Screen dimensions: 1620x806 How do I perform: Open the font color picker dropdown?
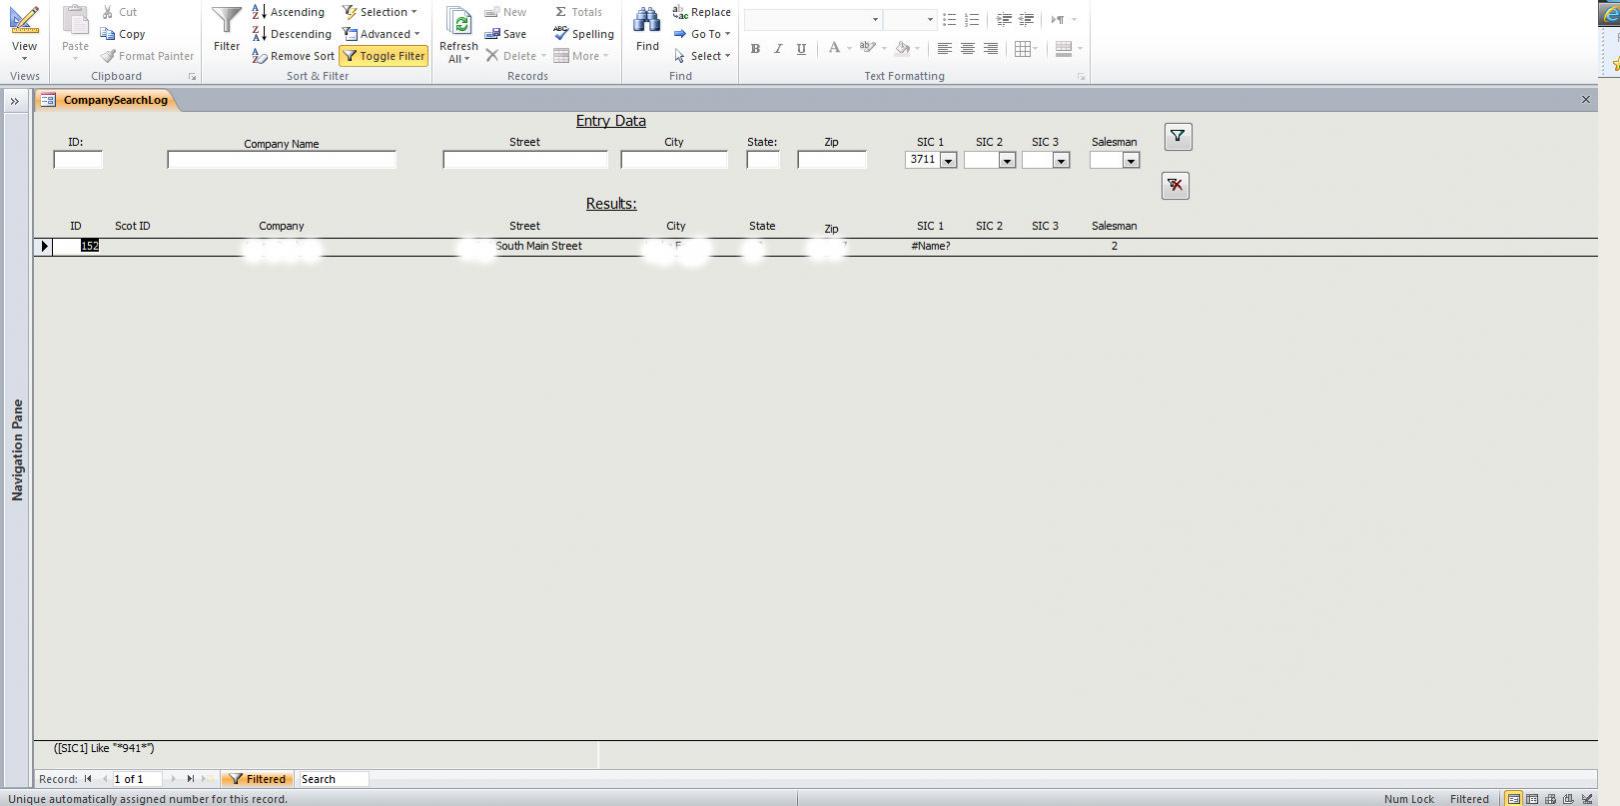[849, 48]
